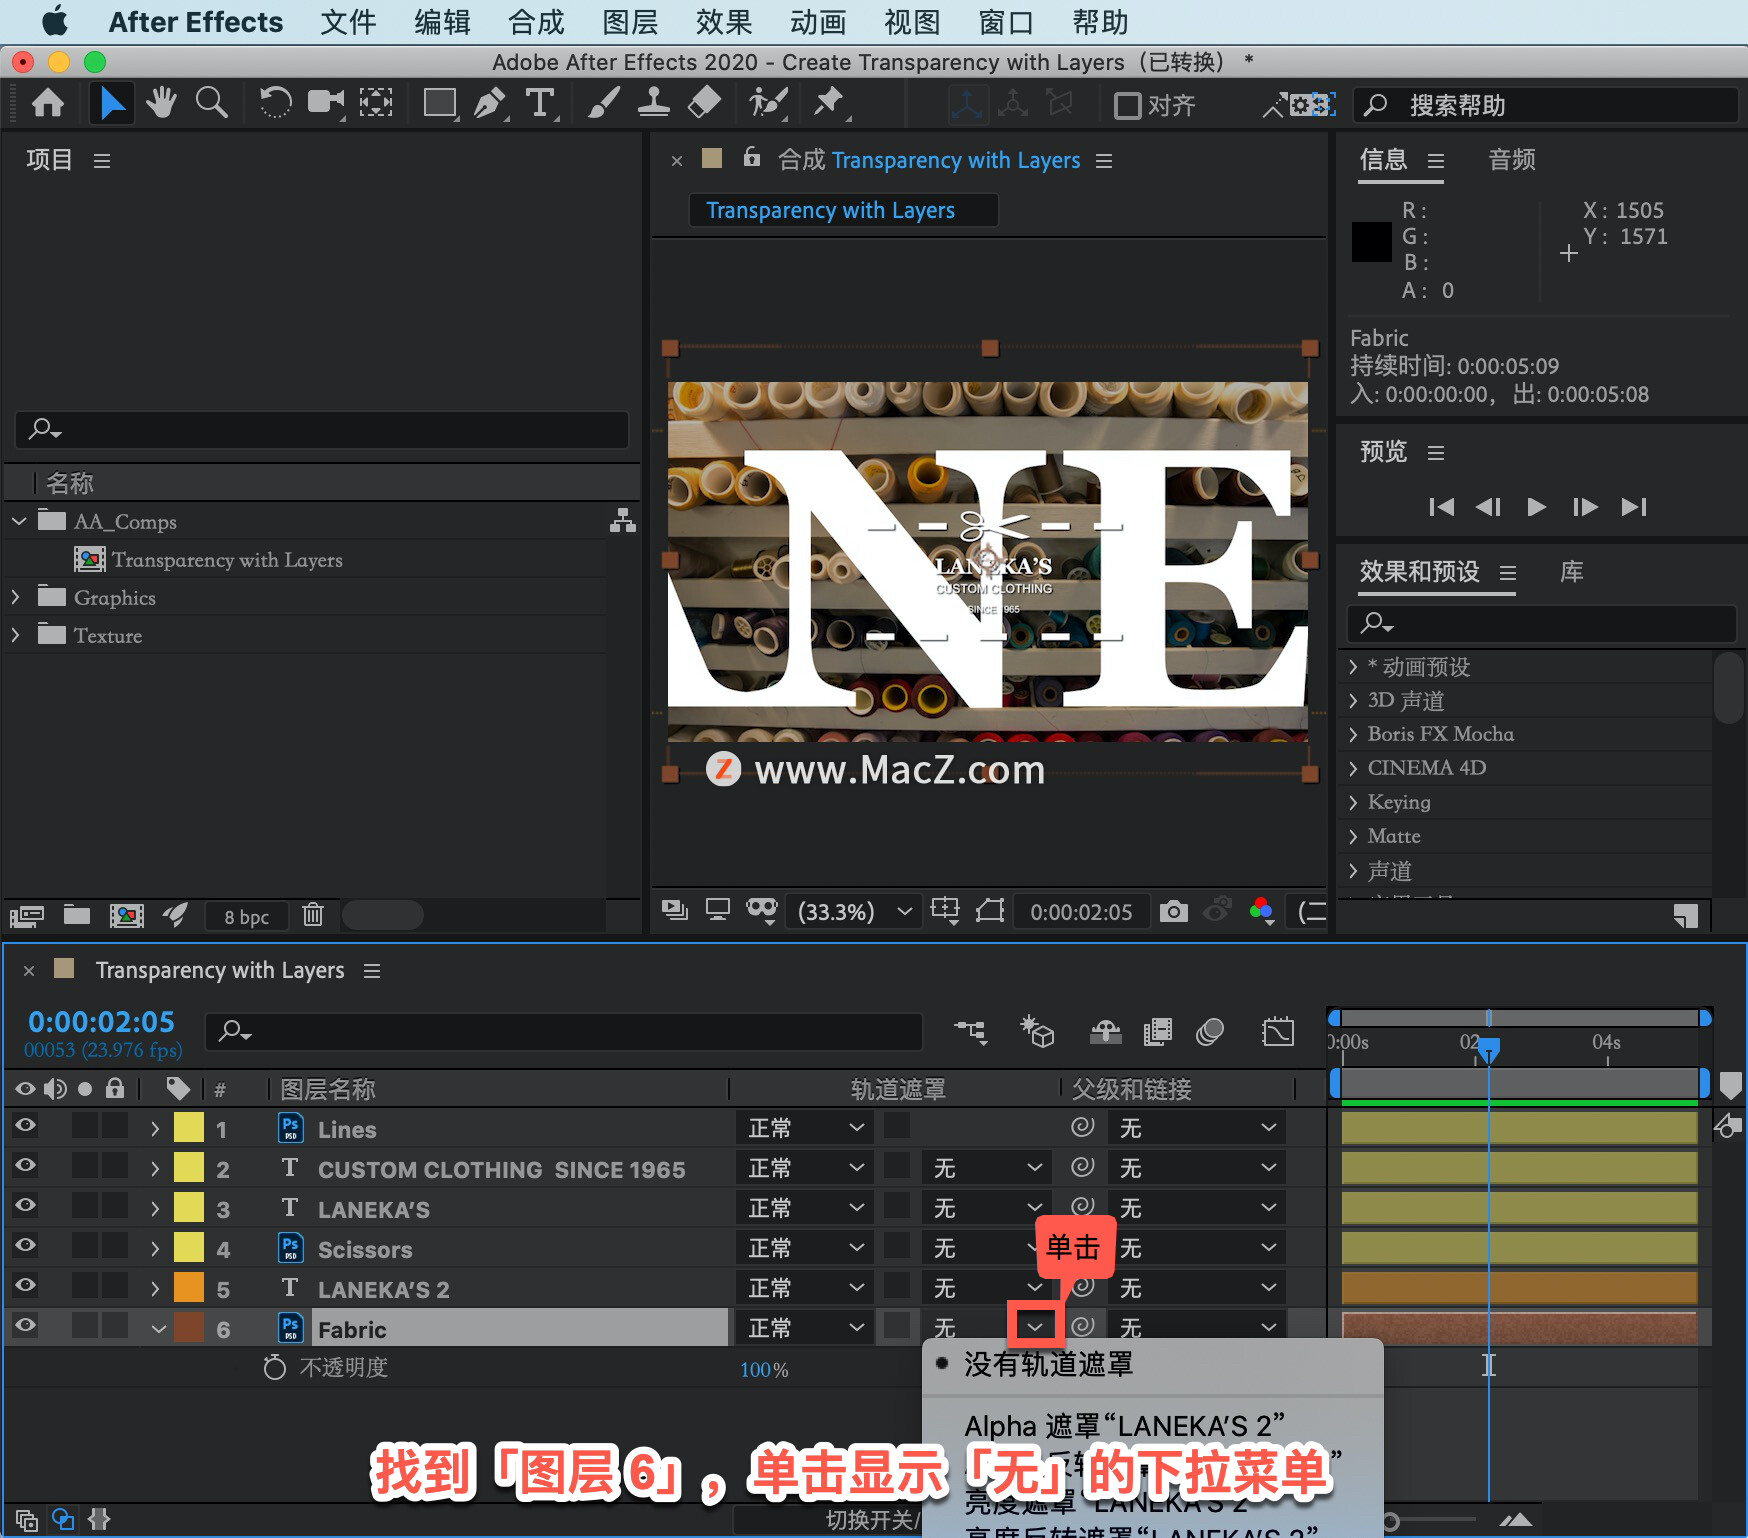Click the snapshot camera icon in viewer
Viewport: 1748px width, 1538px height.
(1173, 911)
